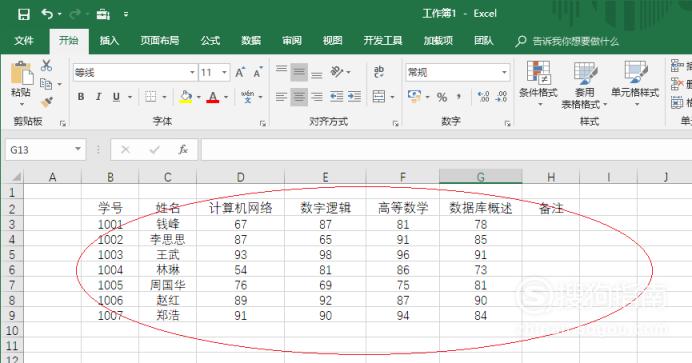692x363 pixels.
Task: Expand the fill color dropdown arrow
Action: tap(199, 97)
